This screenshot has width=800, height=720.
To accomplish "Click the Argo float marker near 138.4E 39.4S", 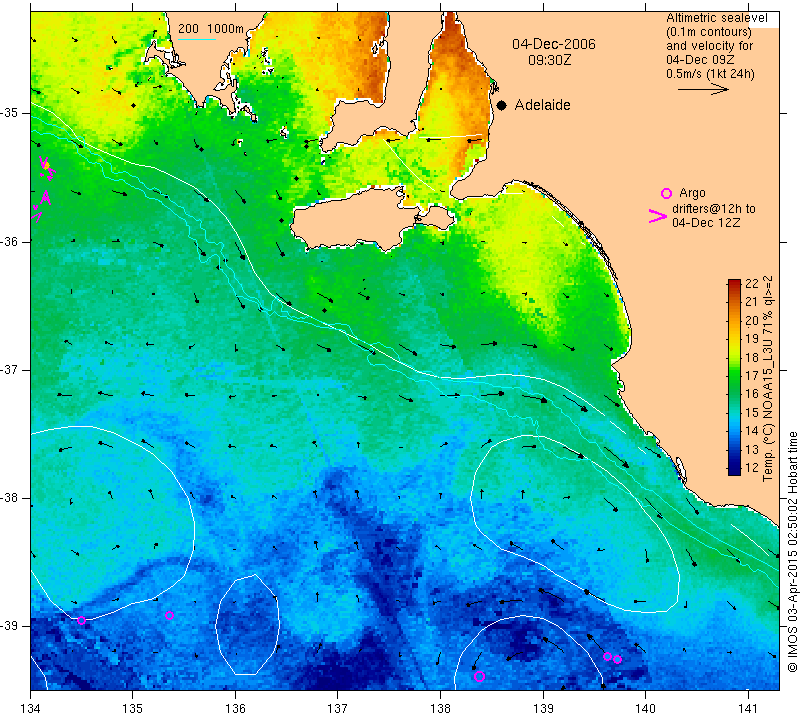I will [x=479, y=677].
